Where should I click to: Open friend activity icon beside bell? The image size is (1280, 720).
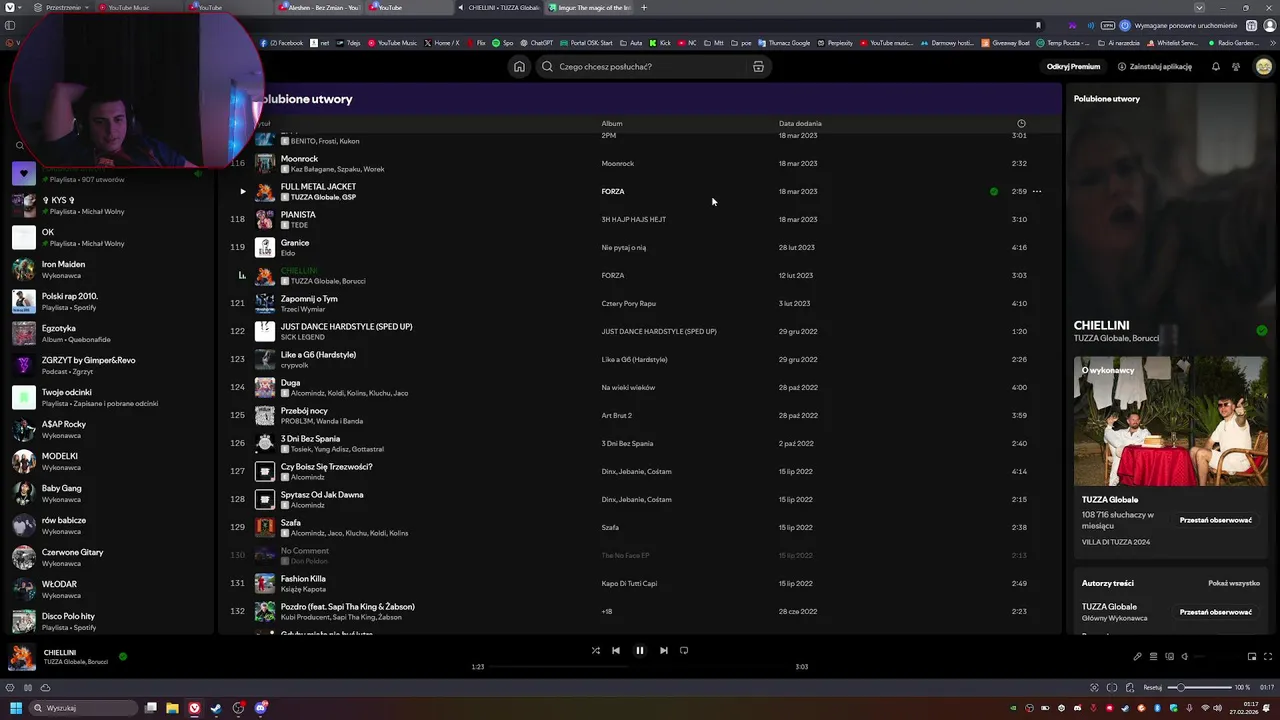(1236, 67)
